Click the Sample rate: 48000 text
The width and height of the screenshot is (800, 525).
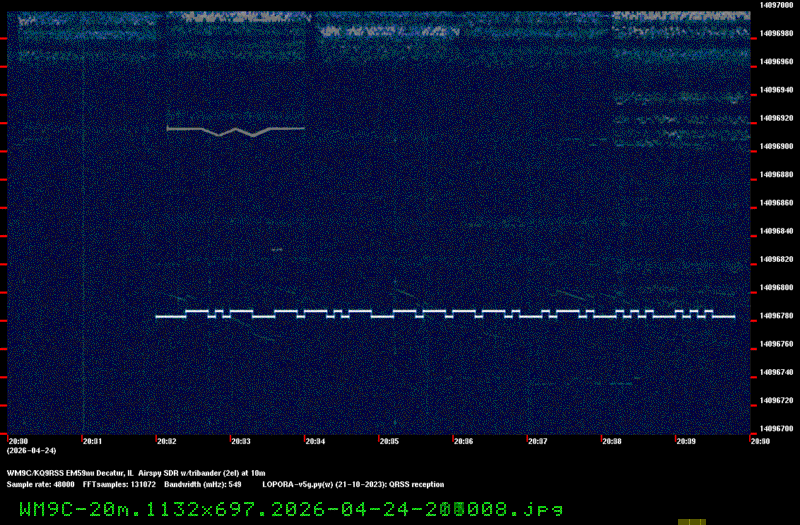[40, 485]
